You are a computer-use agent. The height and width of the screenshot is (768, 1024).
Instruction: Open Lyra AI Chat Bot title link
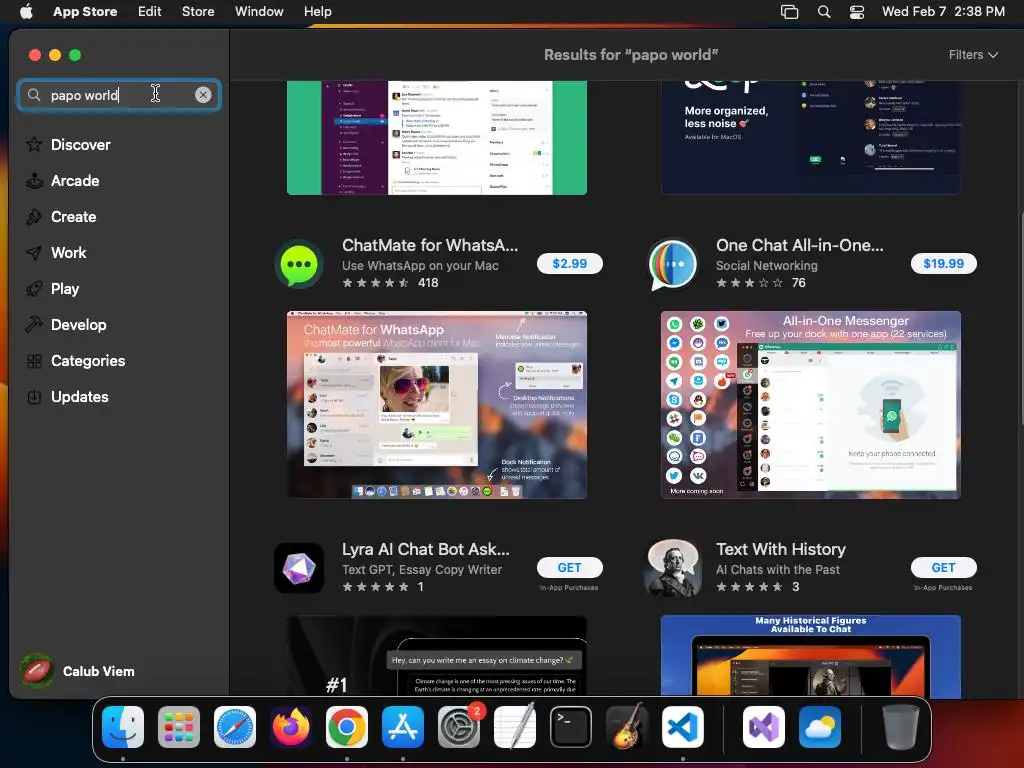425,549
